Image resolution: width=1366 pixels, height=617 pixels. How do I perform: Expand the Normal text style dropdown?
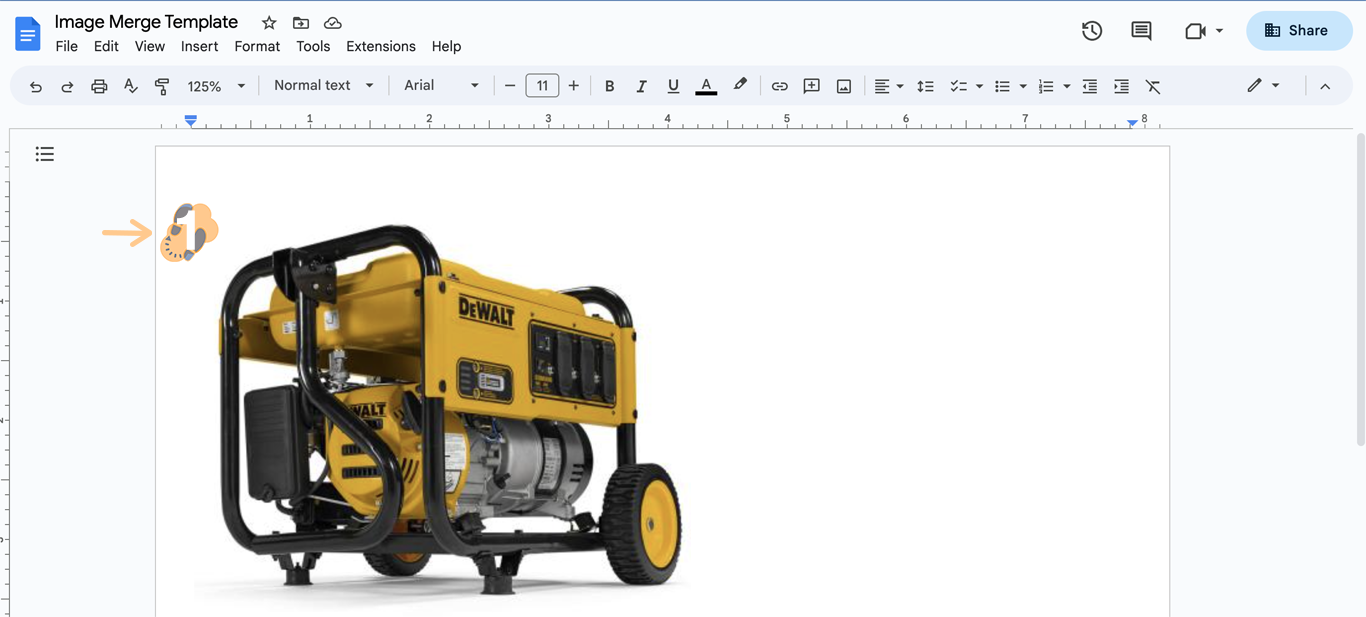click(323, 86)
